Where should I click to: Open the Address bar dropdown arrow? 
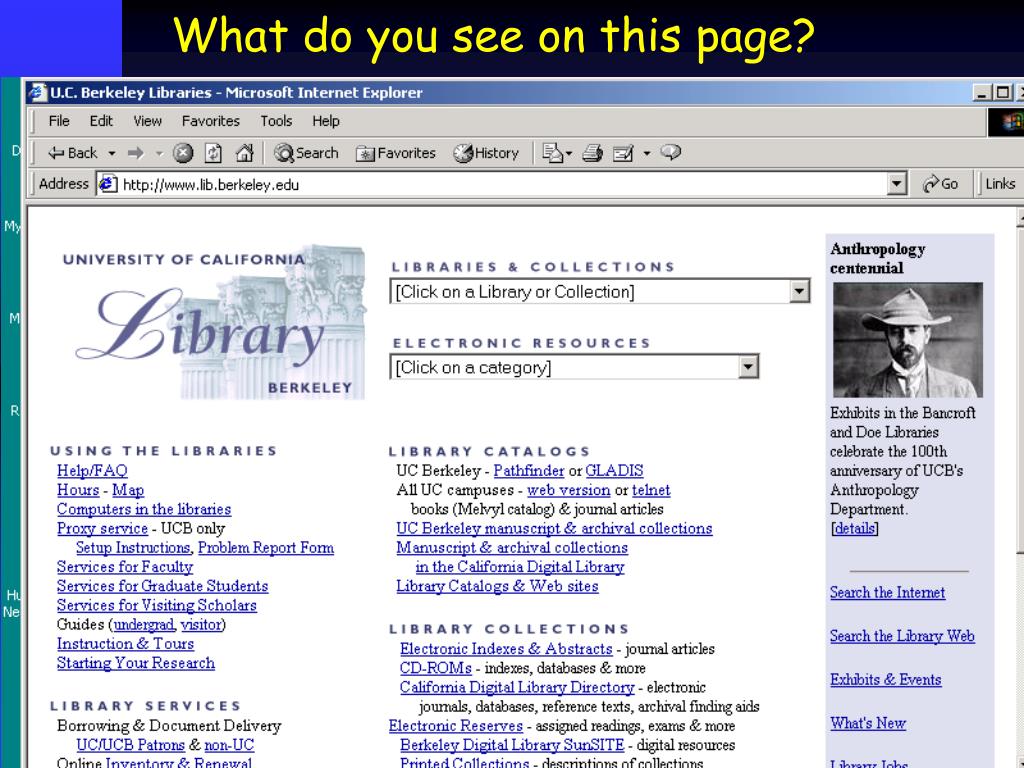897,184
